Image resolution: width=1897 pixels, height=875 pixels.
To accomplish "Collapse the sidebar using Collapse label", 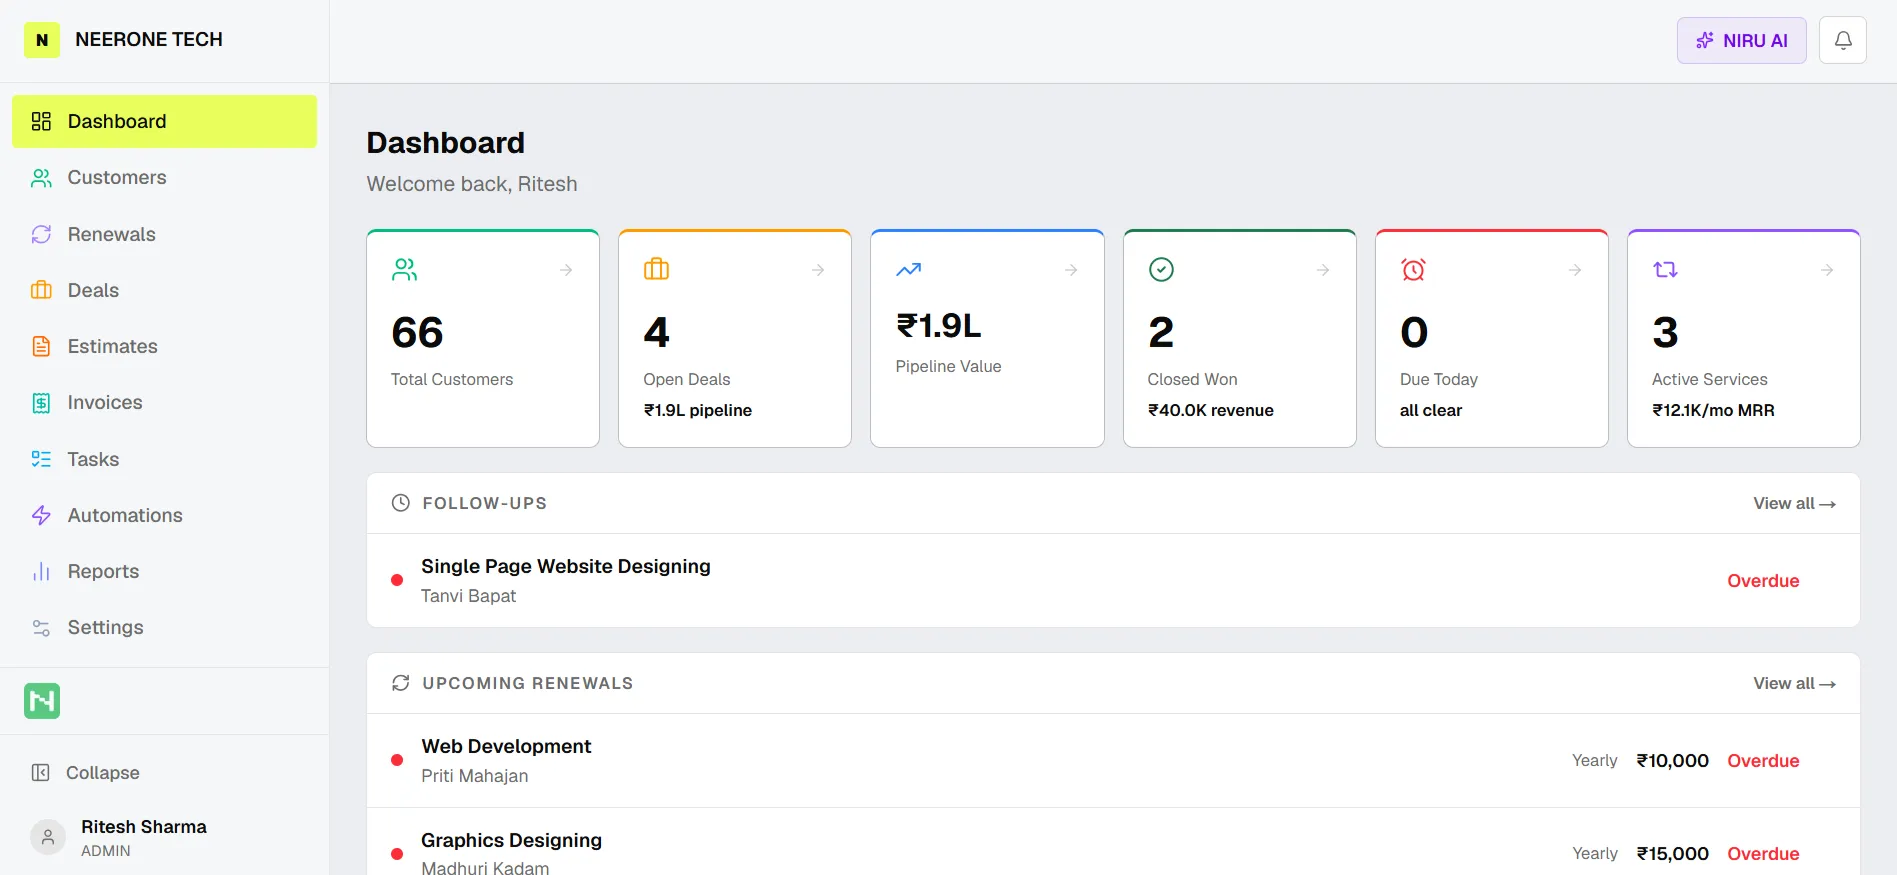I will (102, 773).
